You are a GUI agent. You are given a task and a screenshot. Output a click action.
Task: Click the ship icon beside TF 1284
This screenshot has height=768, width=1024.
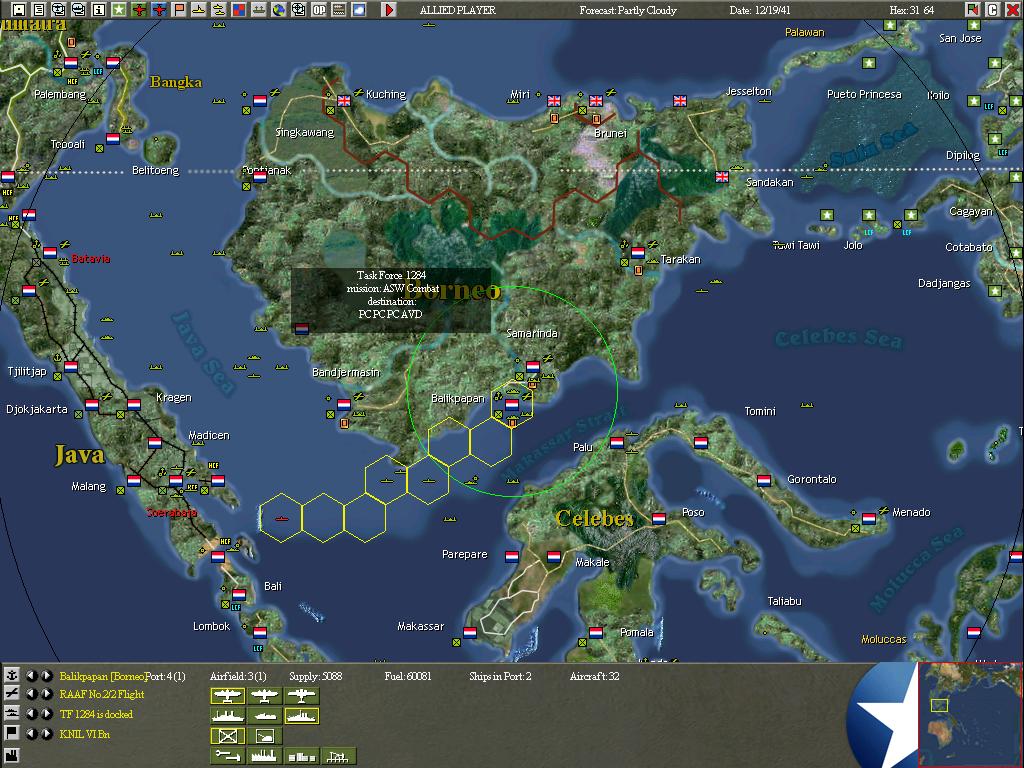pos(11,713)
